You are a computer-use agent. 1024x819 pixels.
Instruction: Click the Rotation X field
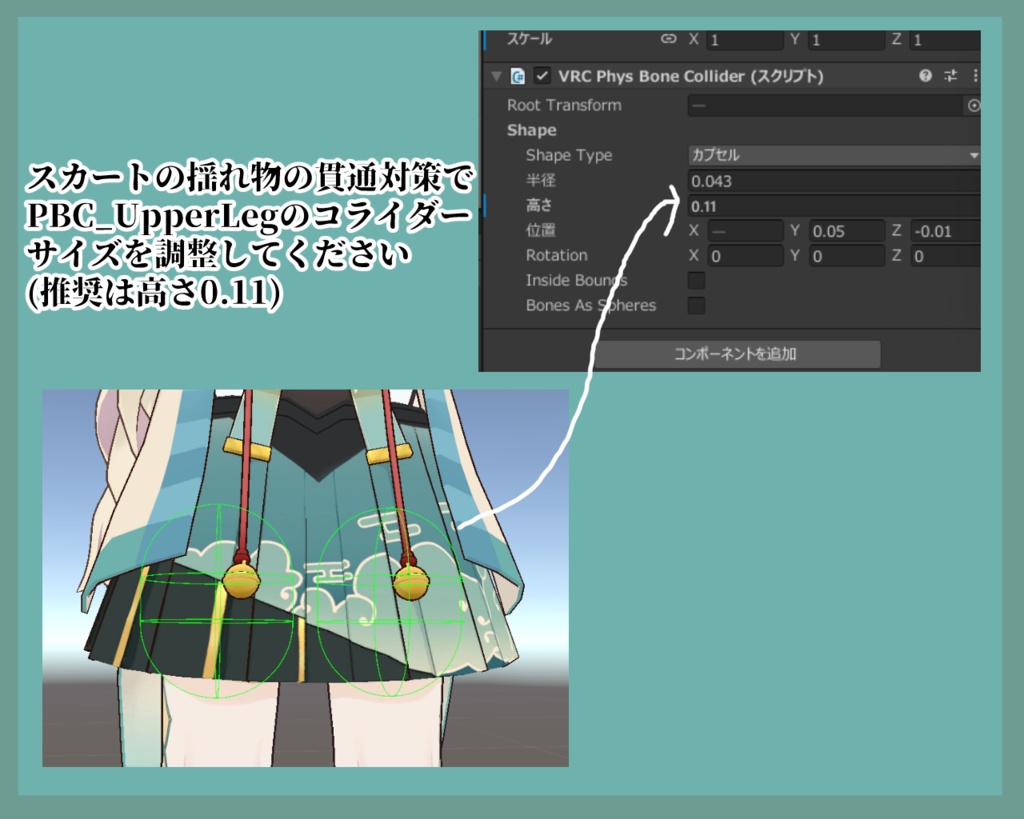(x=745, y=255)
